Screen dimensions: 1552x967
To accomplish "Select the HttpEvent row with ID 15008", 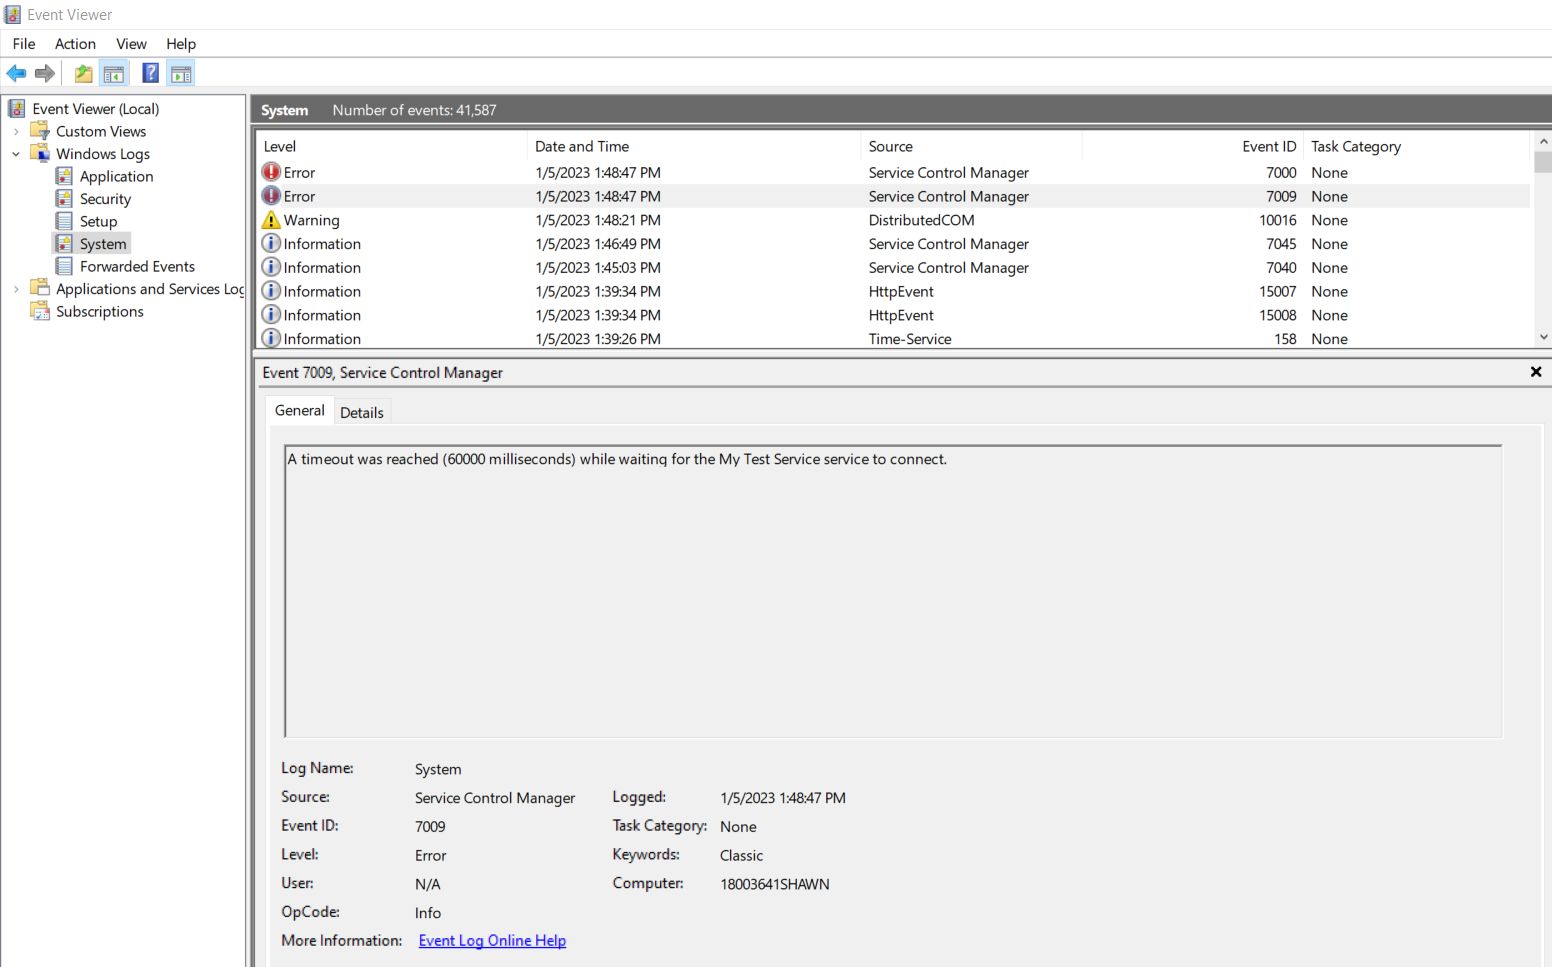I will point(894,316).
